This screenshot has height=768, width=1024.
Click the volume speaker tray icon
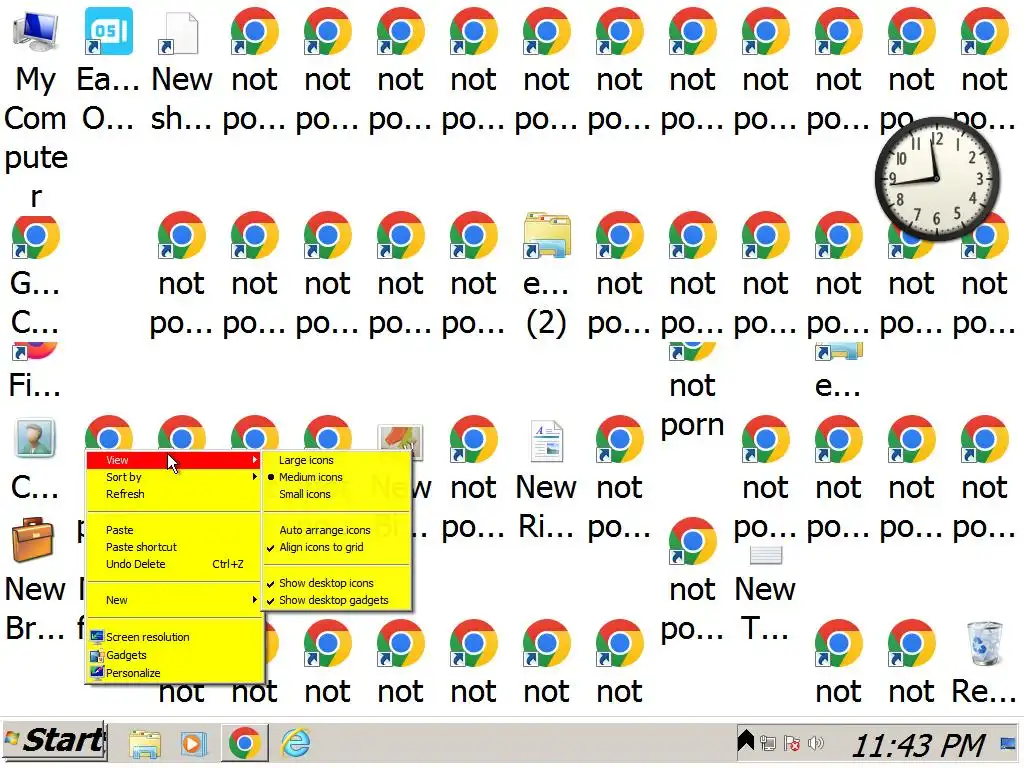coord(815,743)
